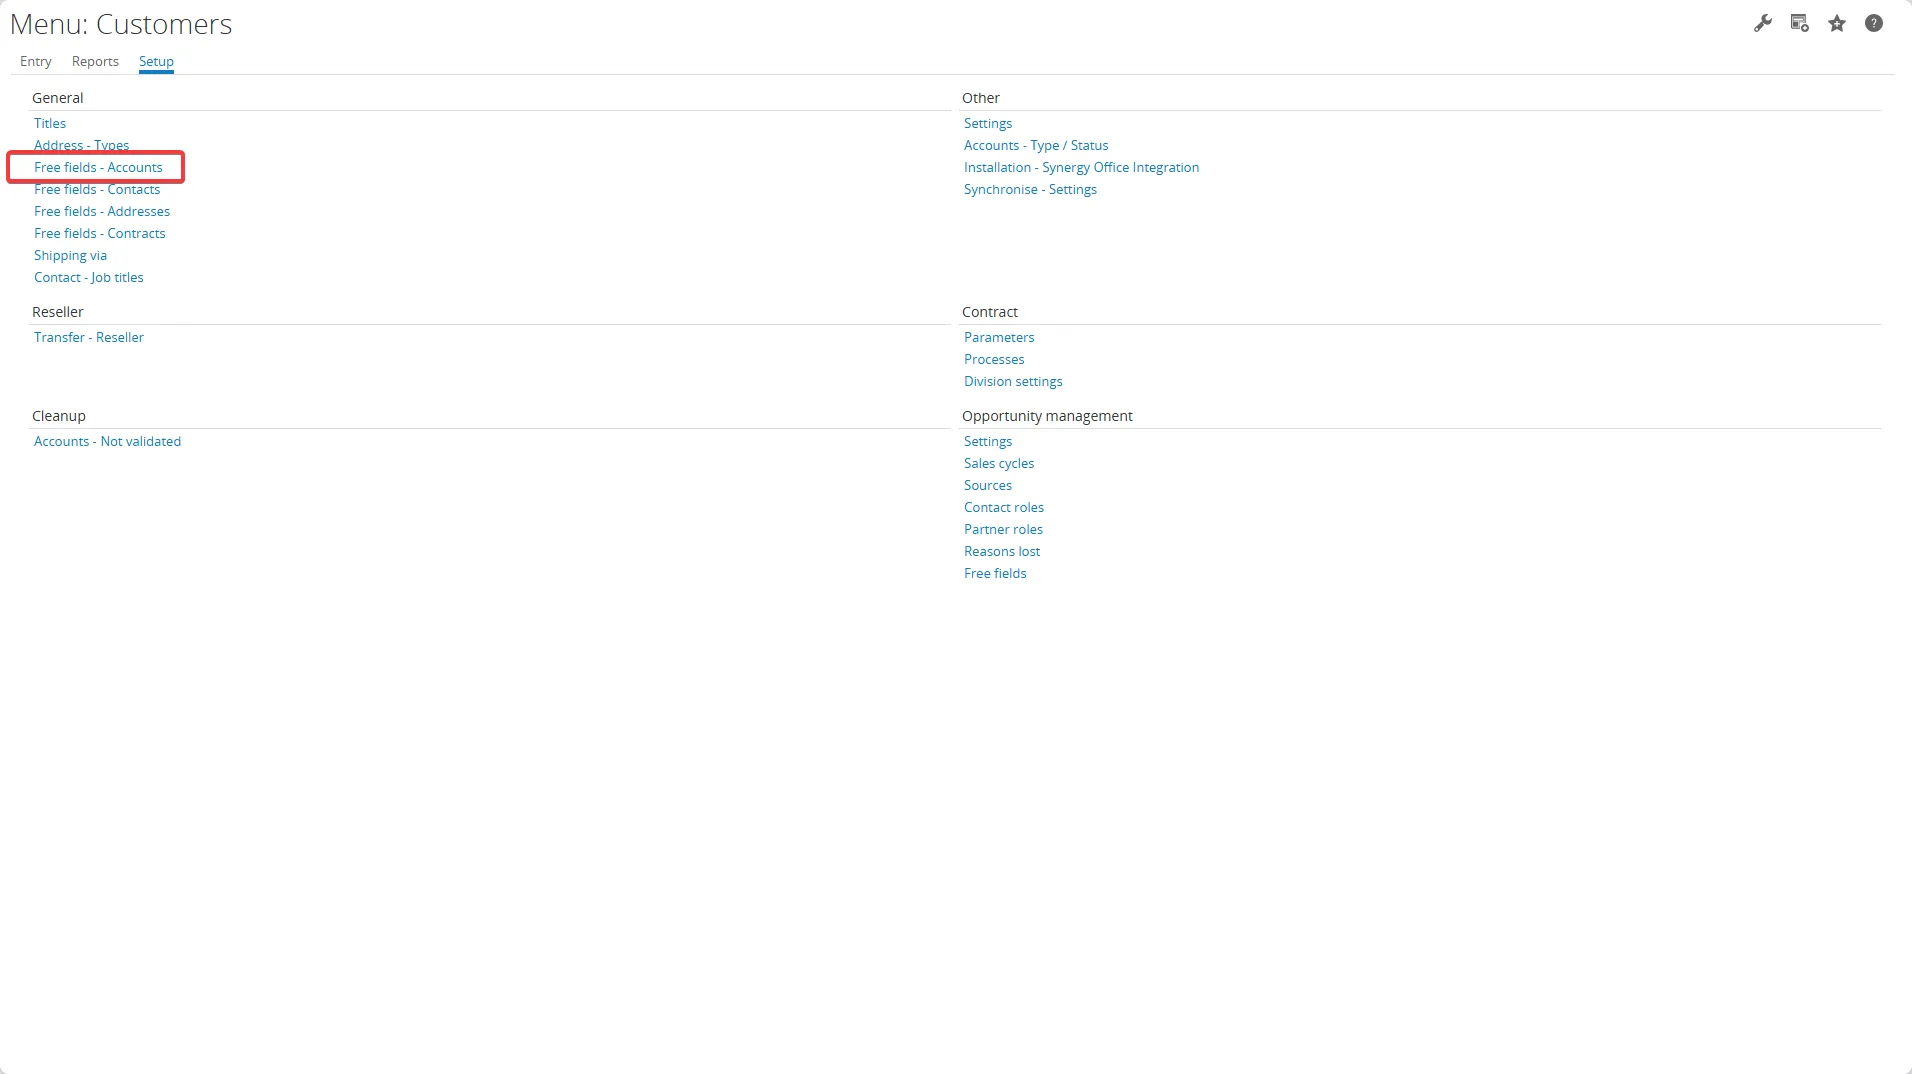1912x1074 pixels.
Task: Open the Titles setup link
Action: tap(50, 123)
